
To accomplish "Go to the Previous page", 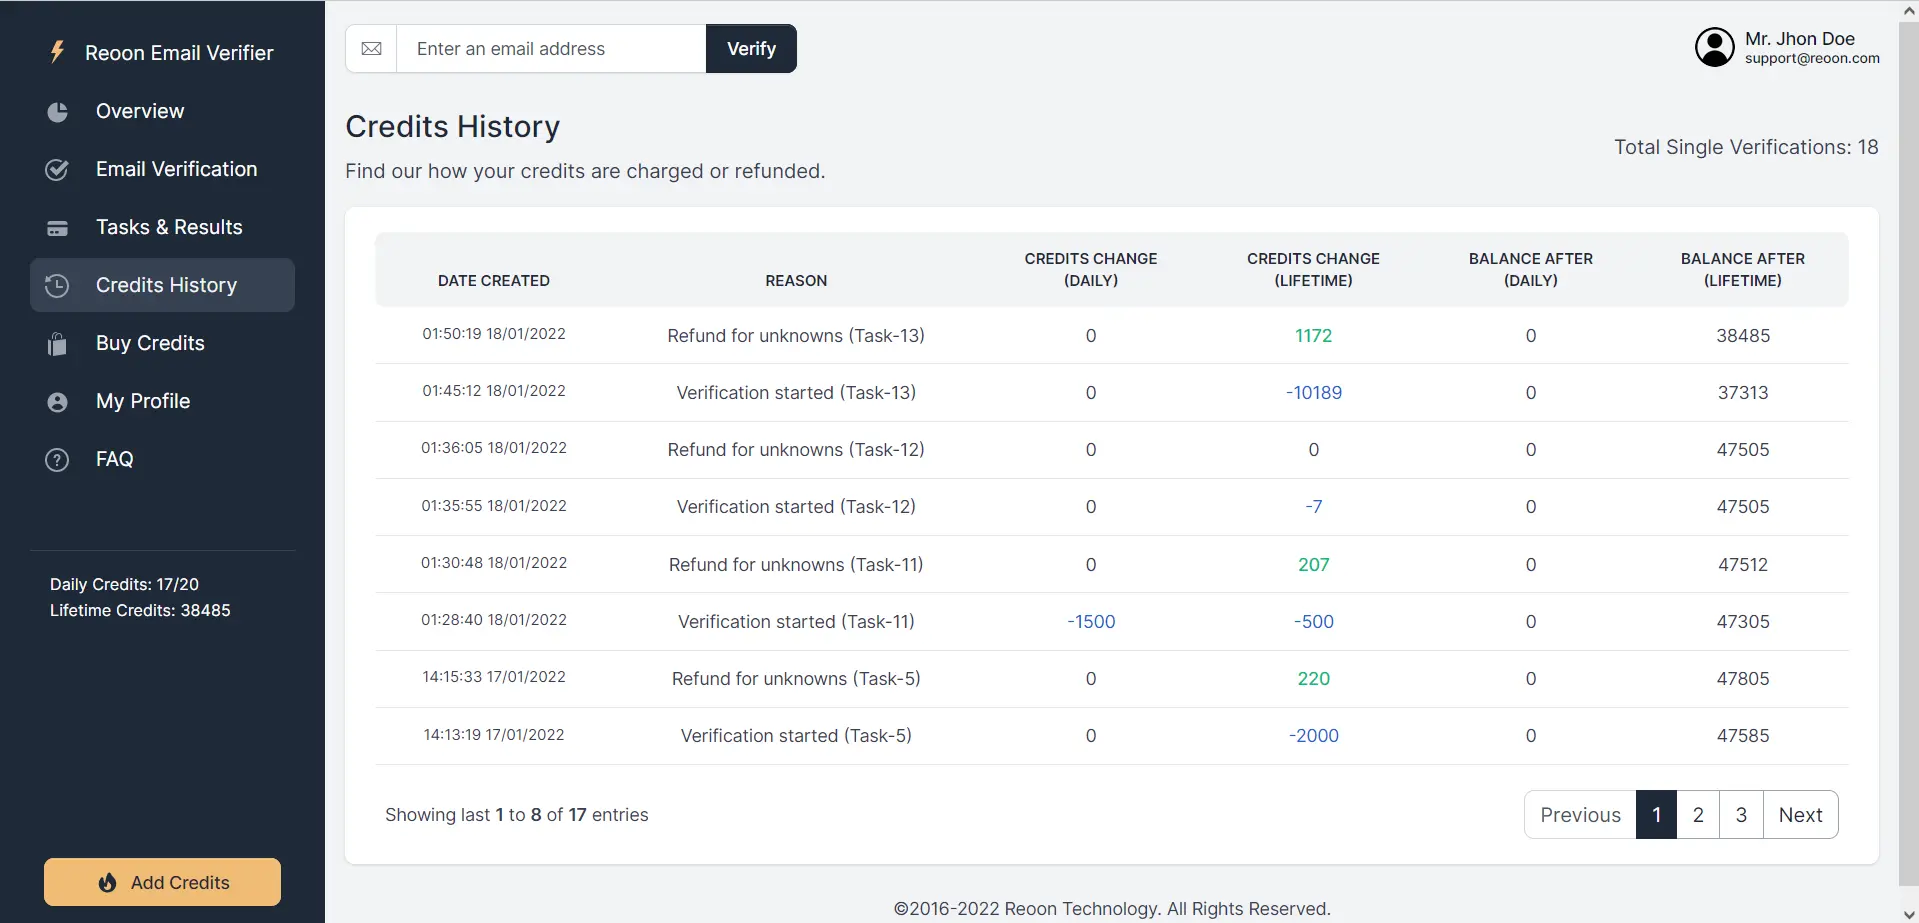I will pyautogui.click(x=1580, y=815).
